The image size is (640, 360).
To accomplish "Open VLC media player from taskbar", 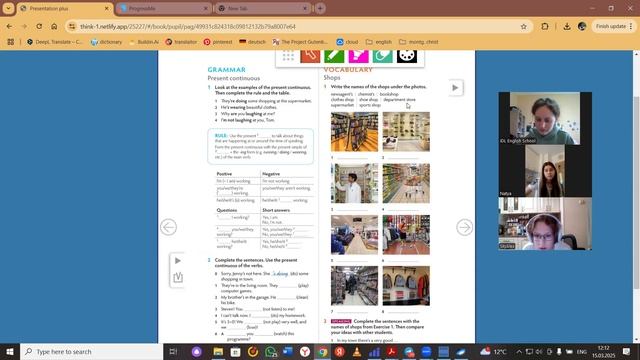I will pos(357,351).
